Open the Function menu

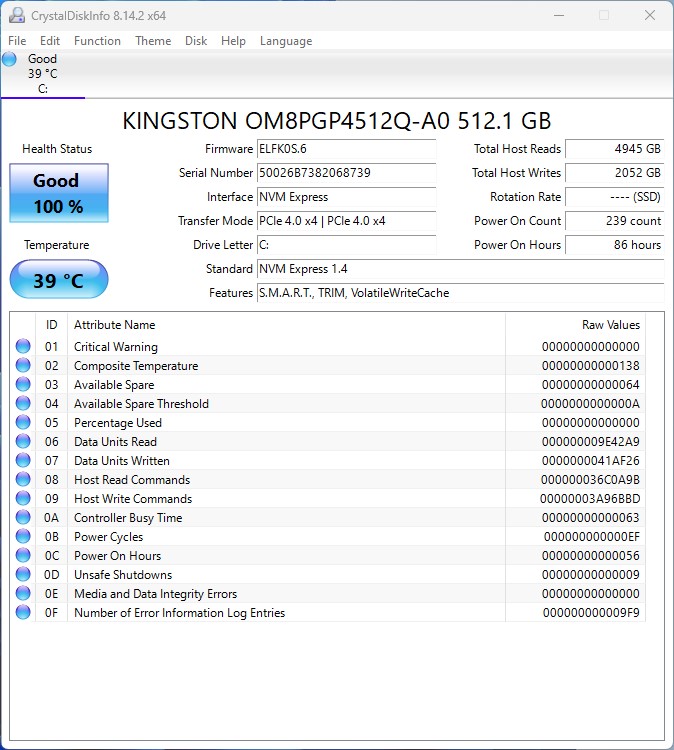click(x=97, y=41)
